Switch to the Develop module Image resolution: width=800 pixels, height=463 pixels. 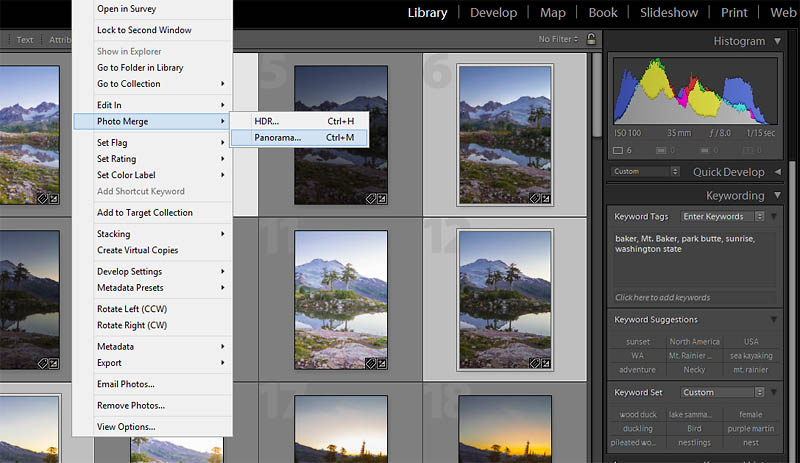[493, 13]
